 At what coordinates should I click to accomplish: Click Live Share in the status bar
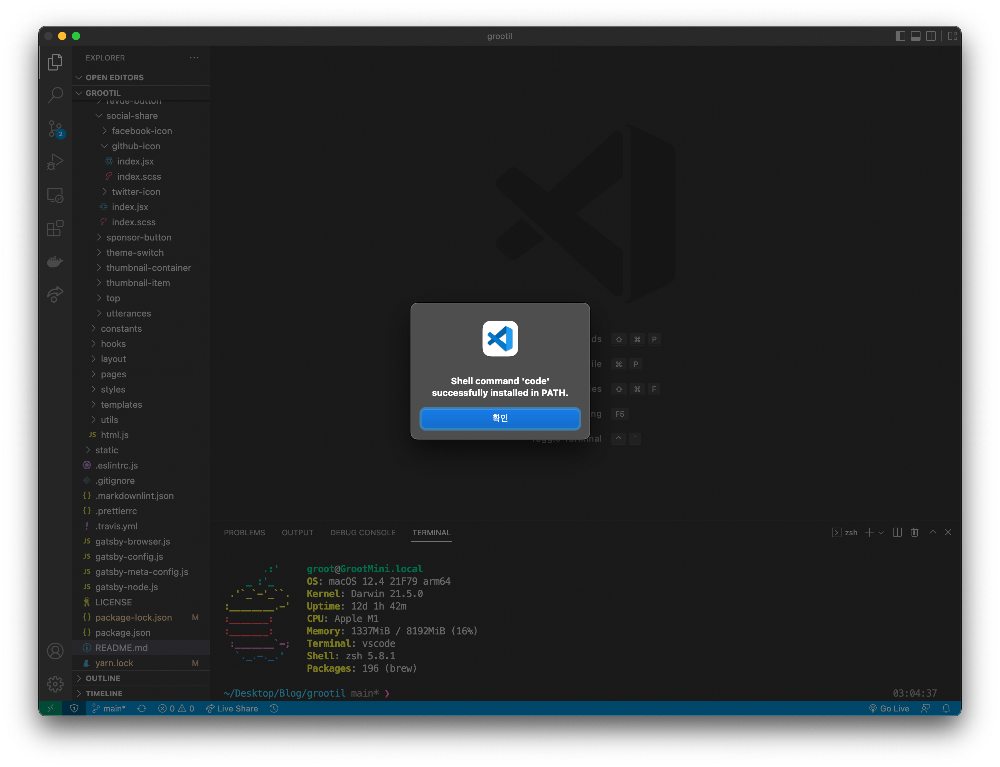click(232, 708)
